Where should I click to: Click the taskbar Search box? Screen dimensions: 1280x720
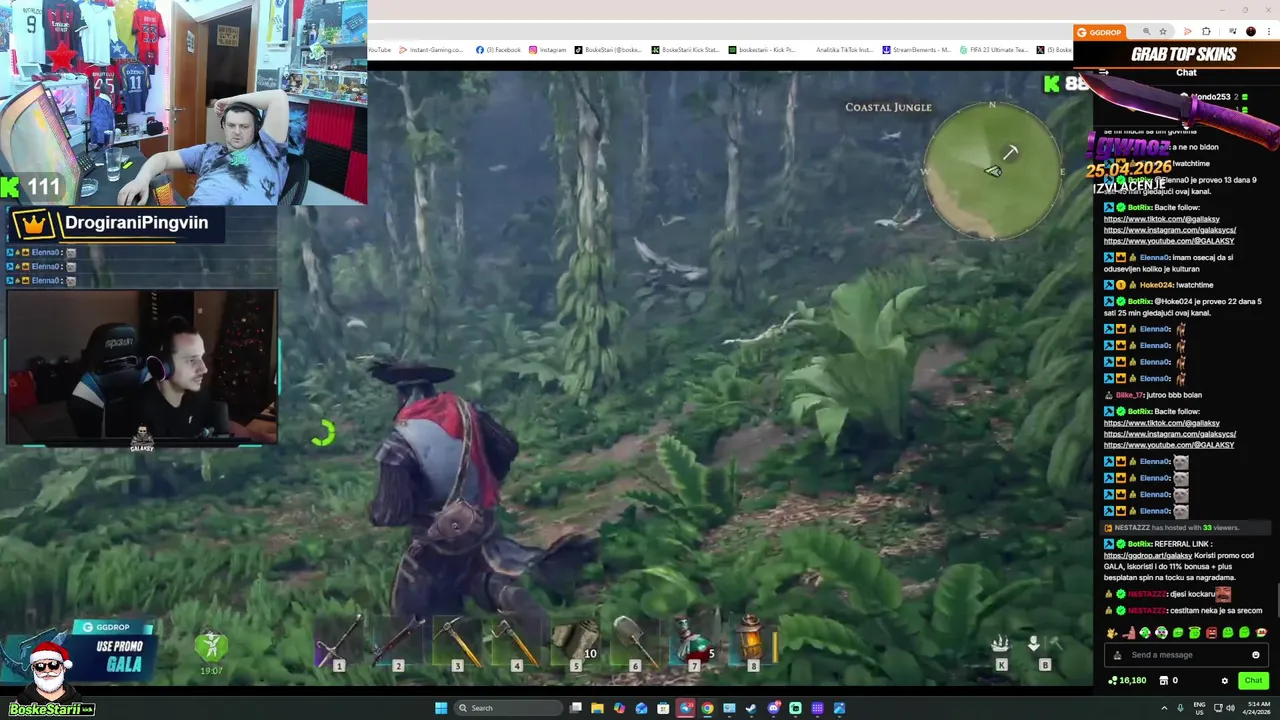tap(508, 708)
